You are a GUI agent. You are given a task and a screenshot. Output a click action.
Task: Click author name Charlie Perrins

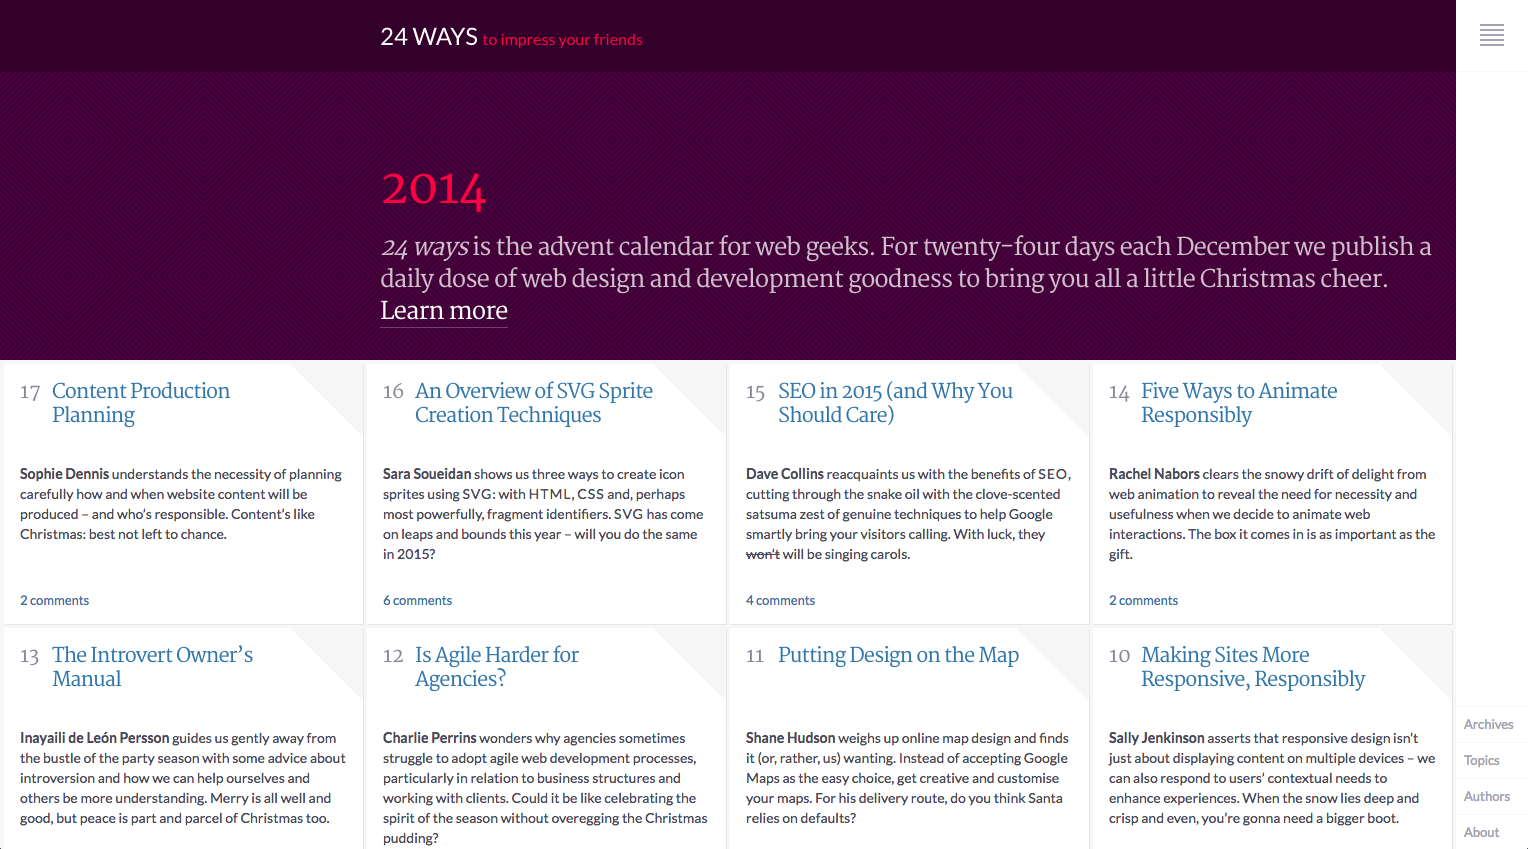point(430,738)
